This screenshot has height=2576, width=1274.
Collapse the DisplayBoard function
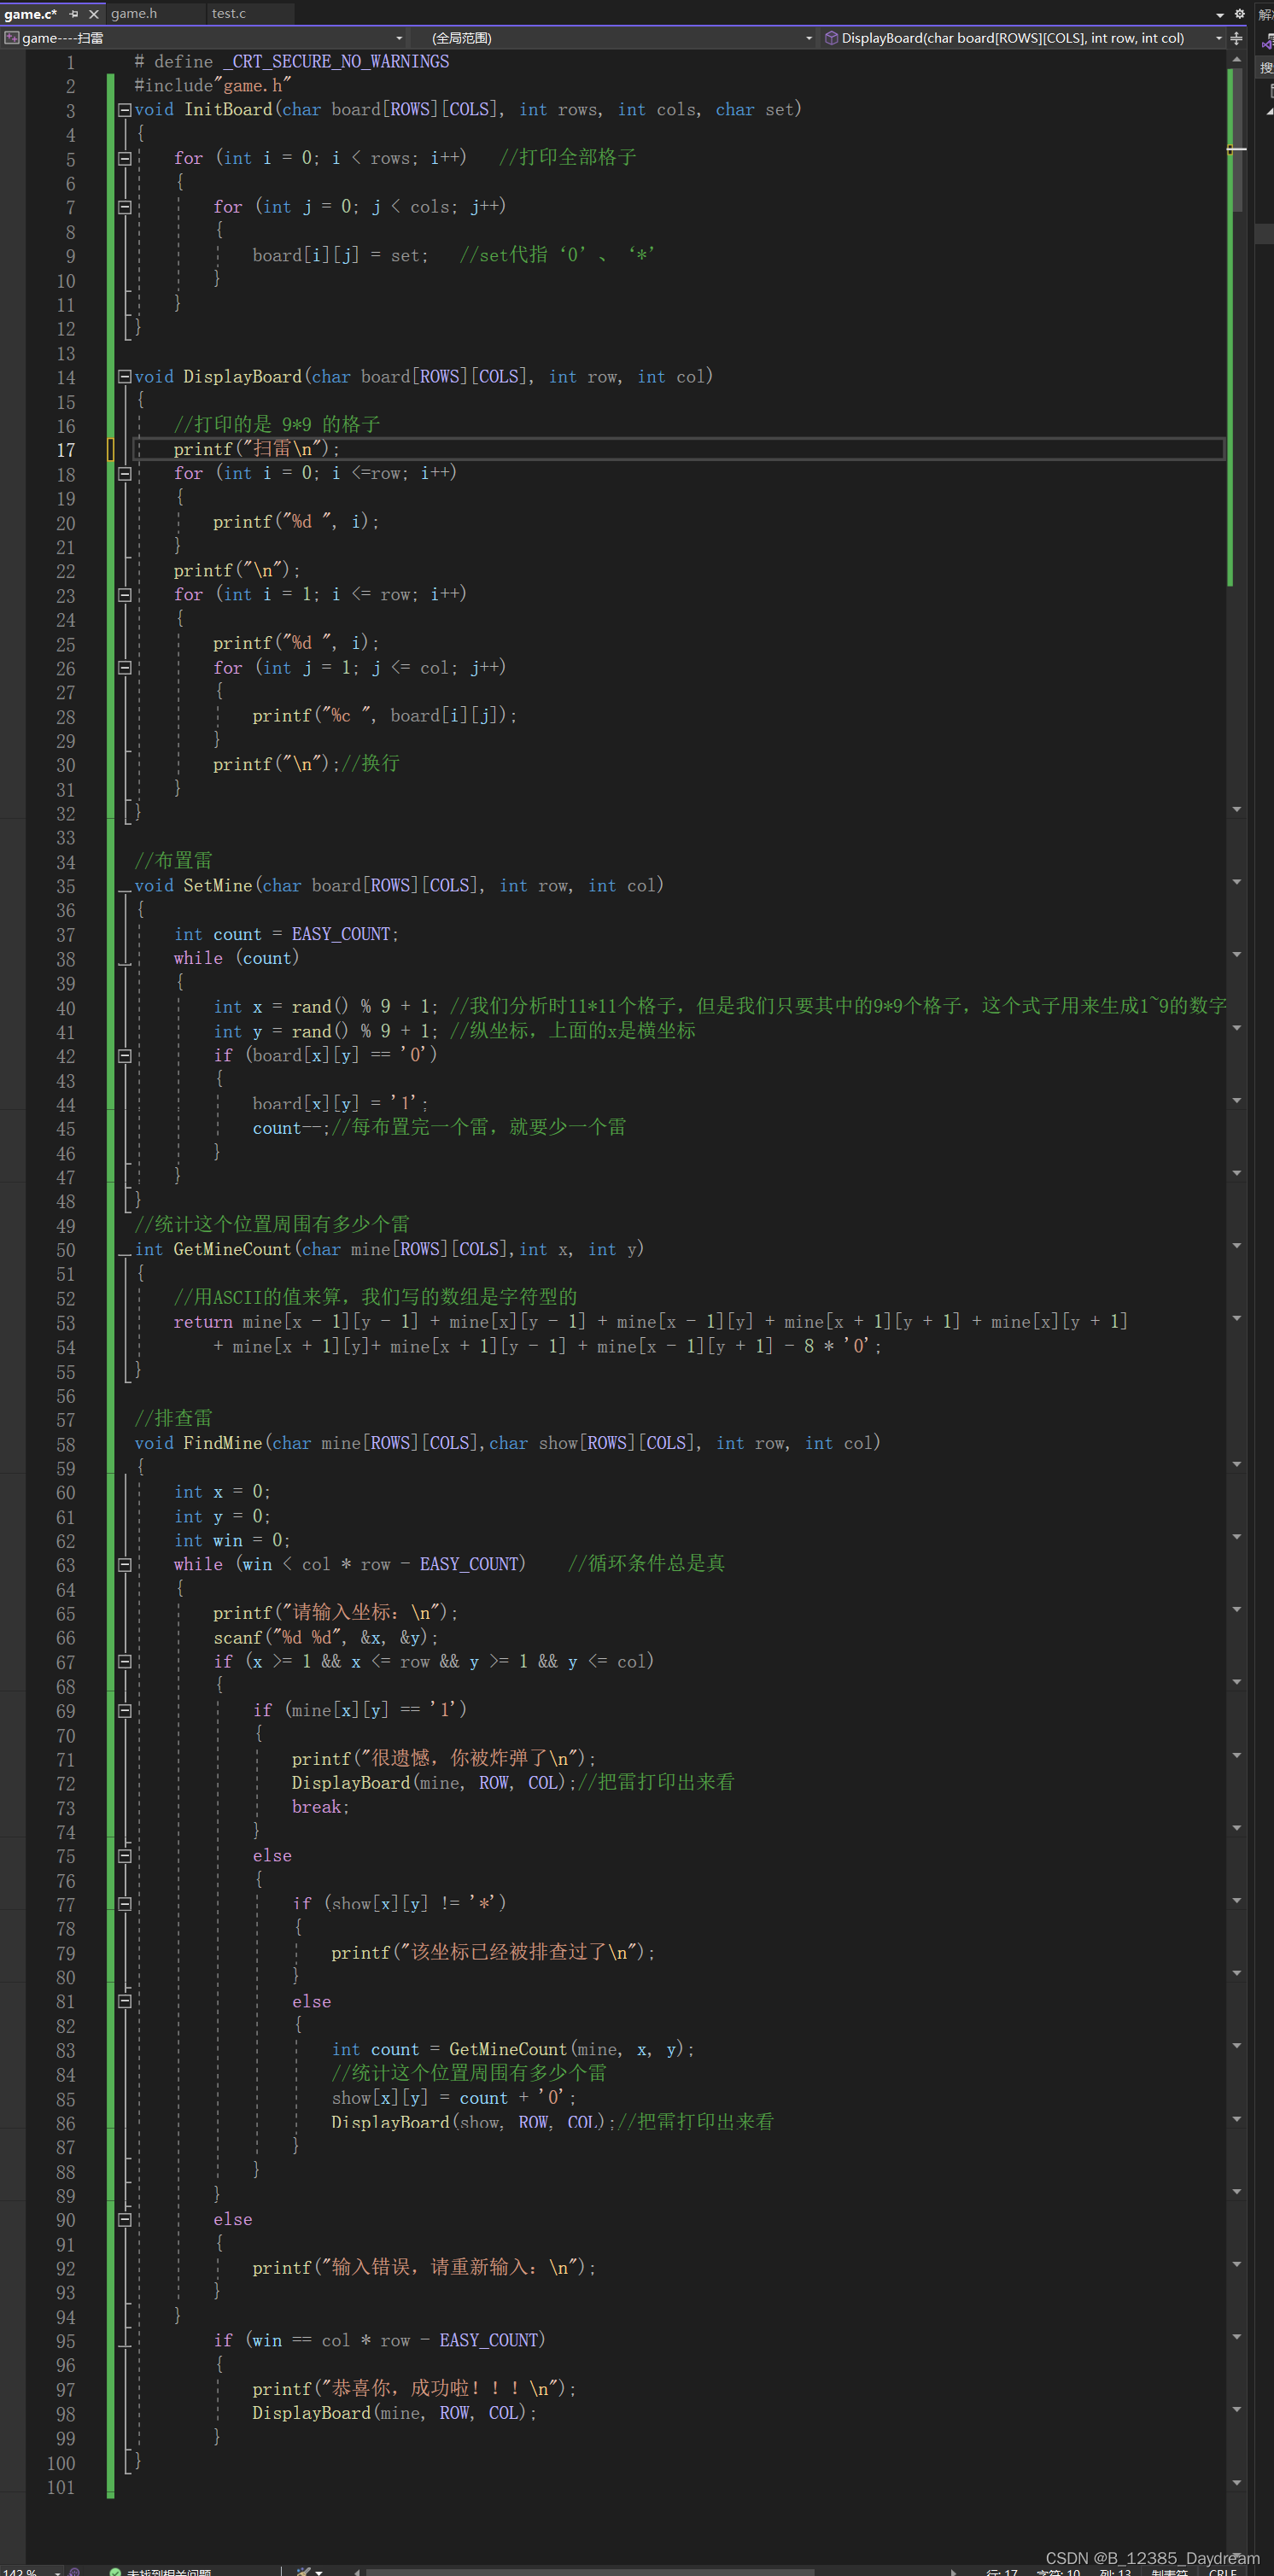125,377
